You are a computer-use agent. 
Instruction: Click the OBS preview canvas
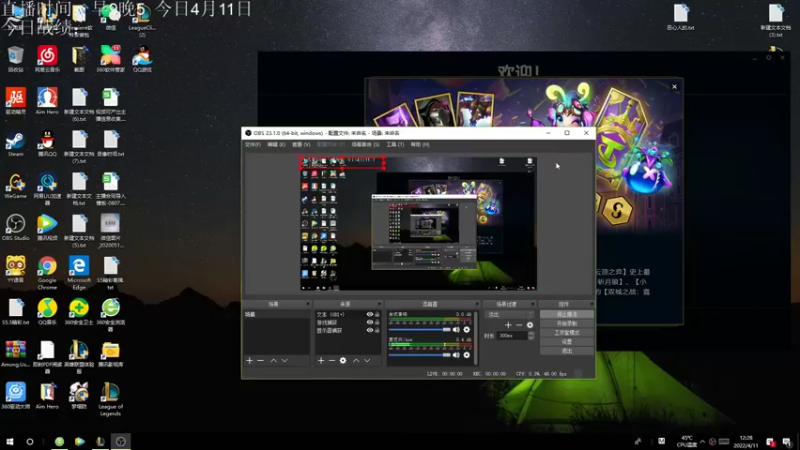click(x=418, y=223)
